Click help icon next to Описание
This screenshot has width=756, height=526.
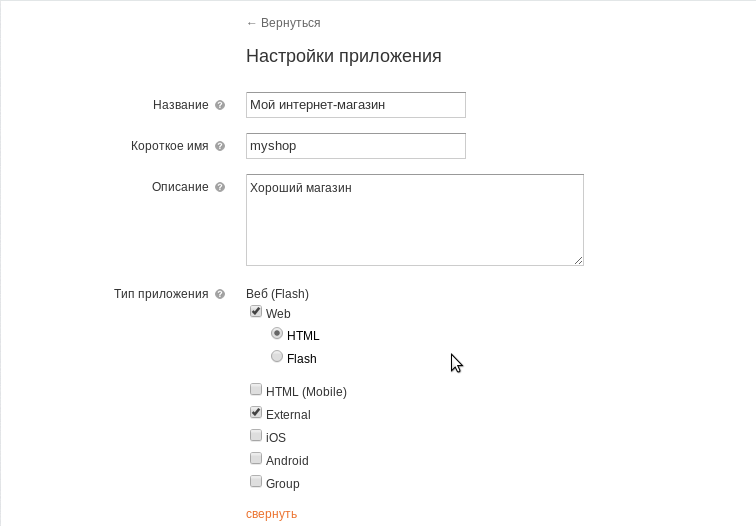point(220,187)
